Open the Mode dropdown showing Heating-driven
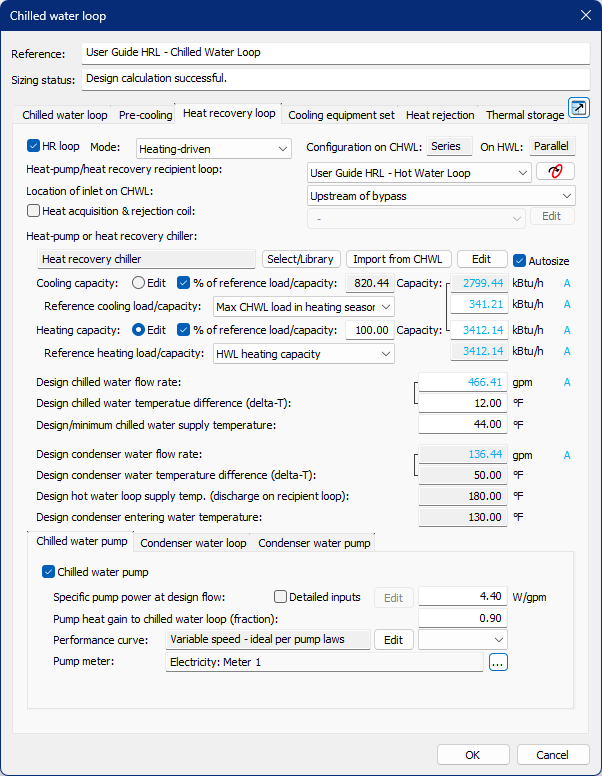Viewport: 602px width, 776px height. pos(213,148)
